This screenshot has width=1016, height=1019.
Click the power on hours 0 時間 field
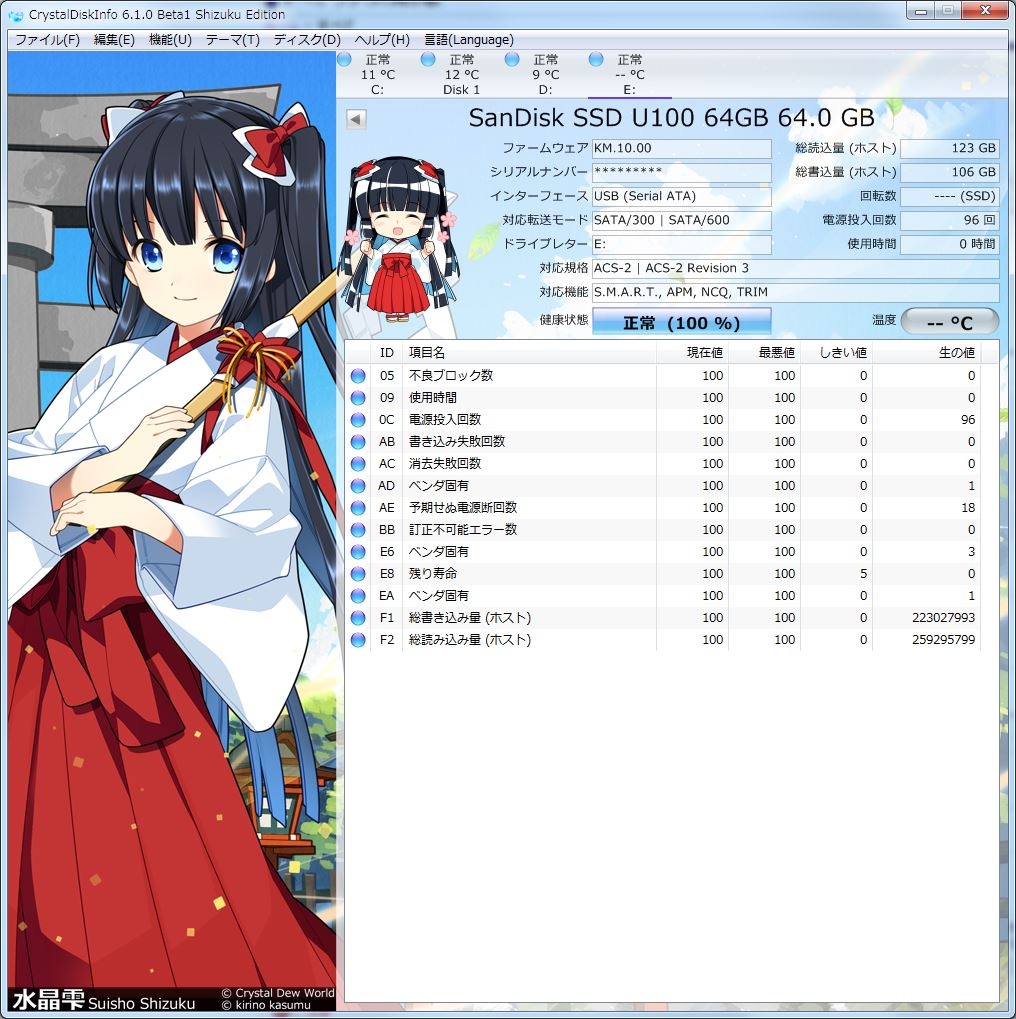[950, 244]
